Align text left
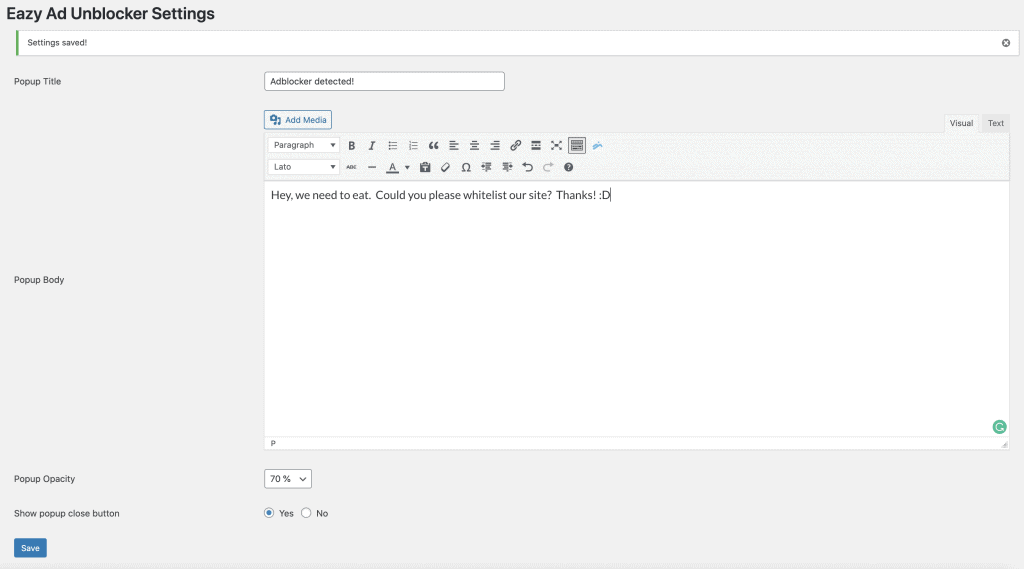 click(x=454, y=146)
